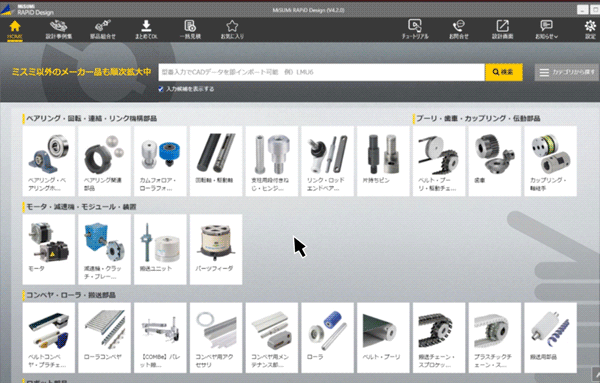This screenshot has height=383, width=600.
Task: Go to the HOME tab
Action: pos(15,30)
